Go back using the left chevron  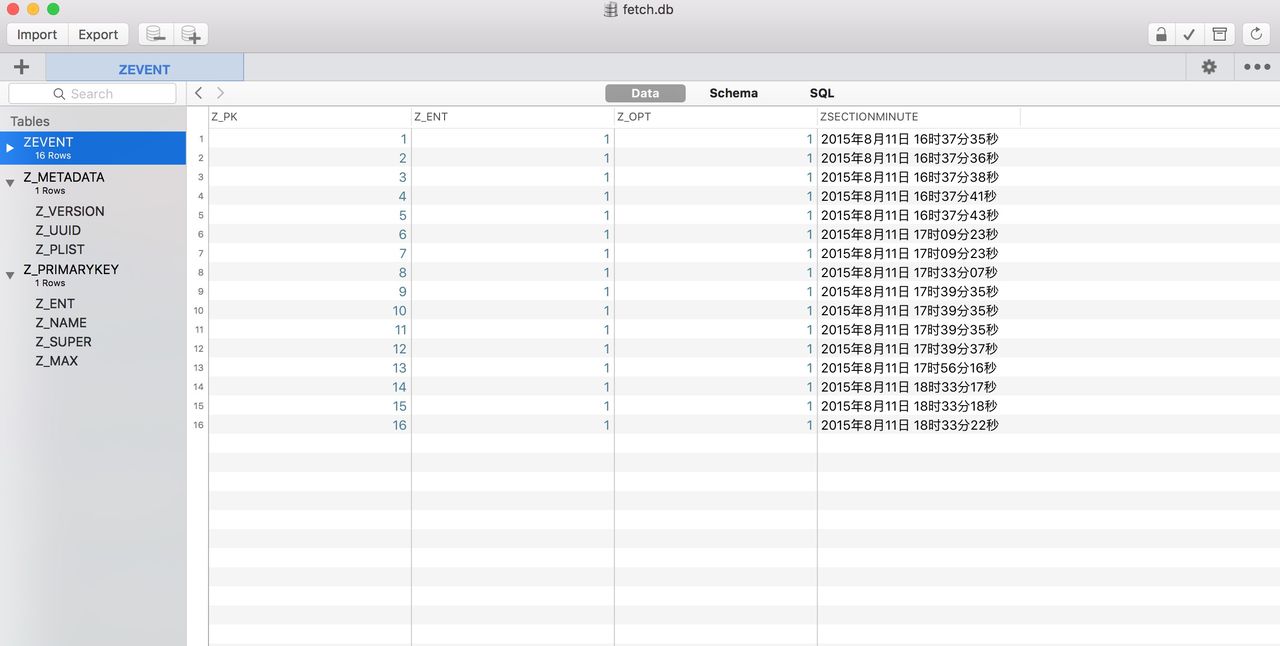point(199,93)
